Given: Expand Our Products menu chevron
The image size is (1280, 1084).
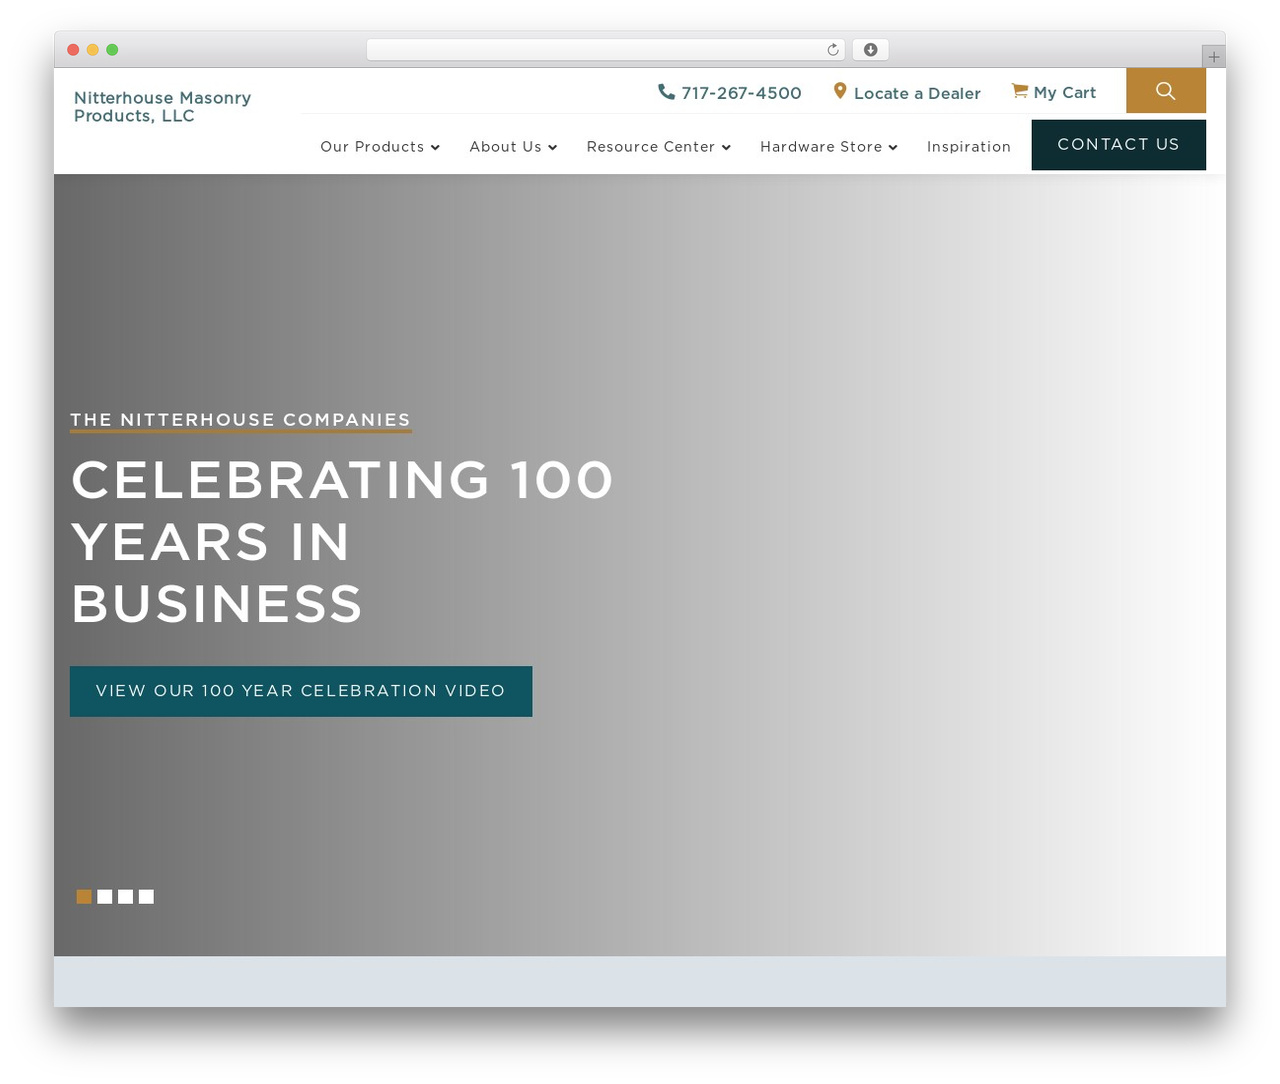Looking at the screenshot, I should [435, 147].
